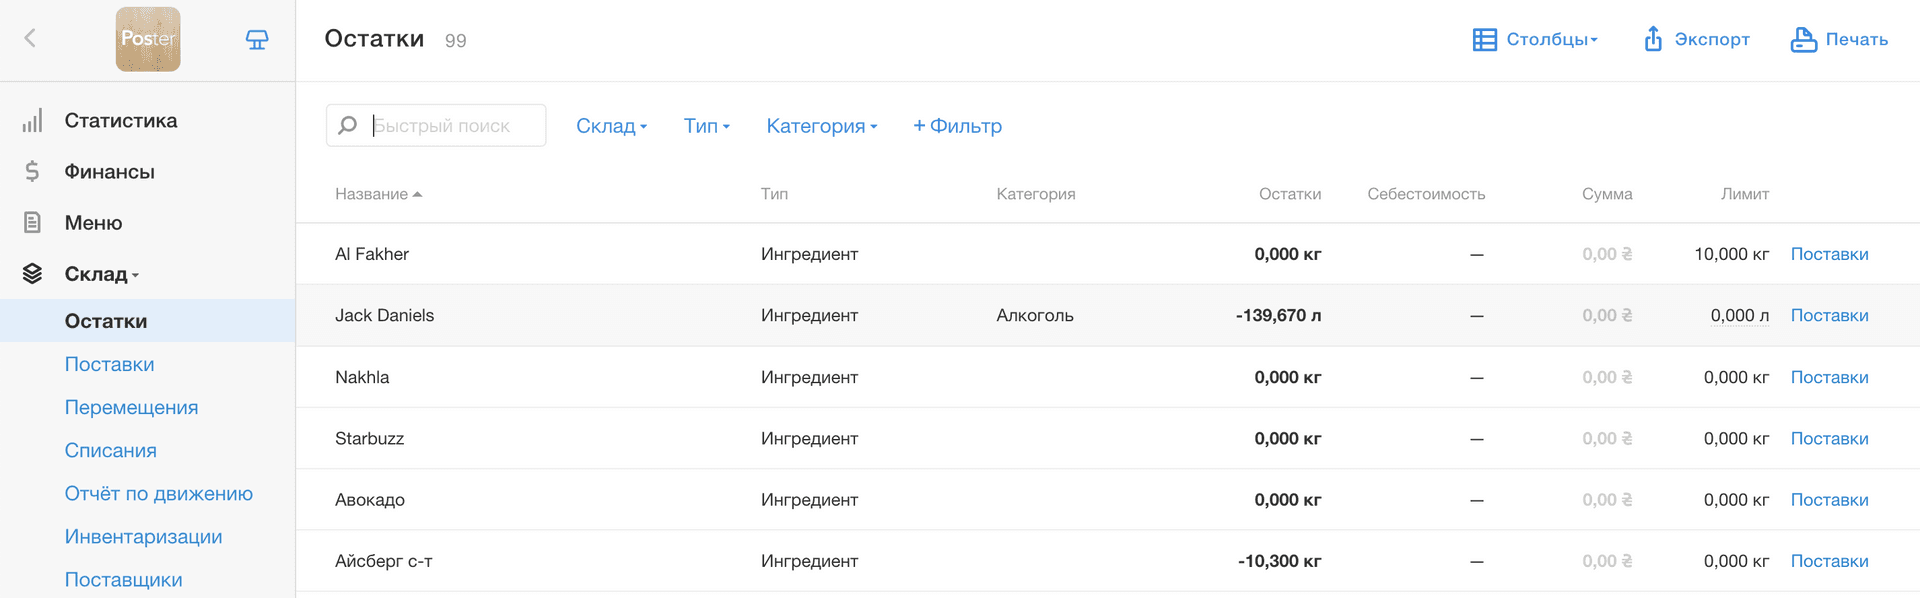
Task: Open the Поставки link for Jack Daniels
Action: (x=1829, y=315)
